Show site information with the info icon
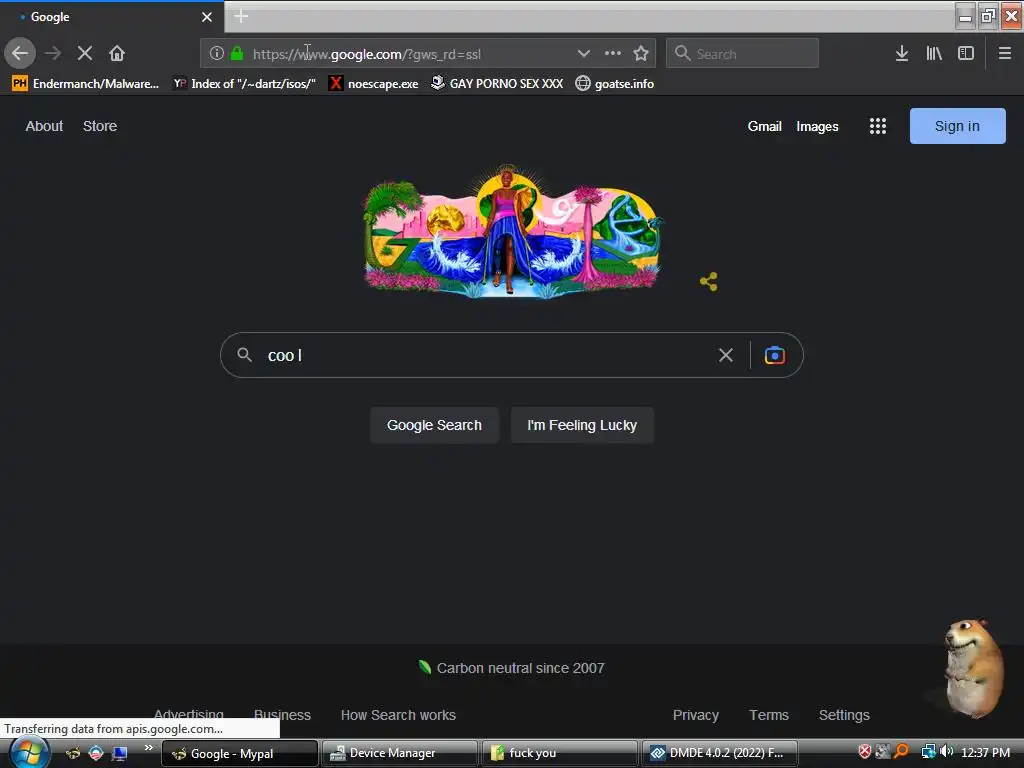This screenshot has width=1024, height=768. [x=217, y=54]
